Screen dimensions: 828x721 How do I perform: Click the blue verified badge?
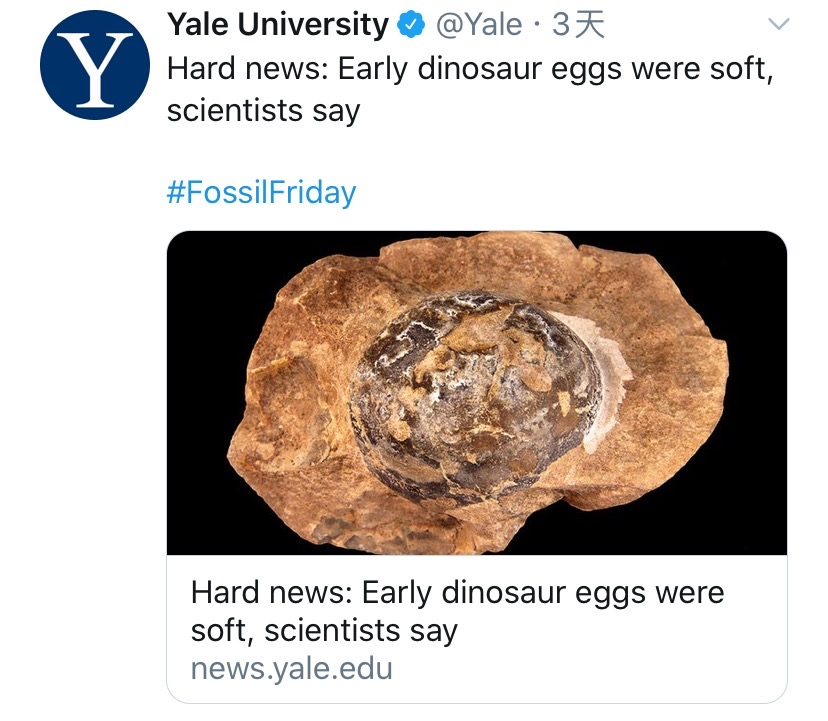pyautogui.click(x=411, y=25)
